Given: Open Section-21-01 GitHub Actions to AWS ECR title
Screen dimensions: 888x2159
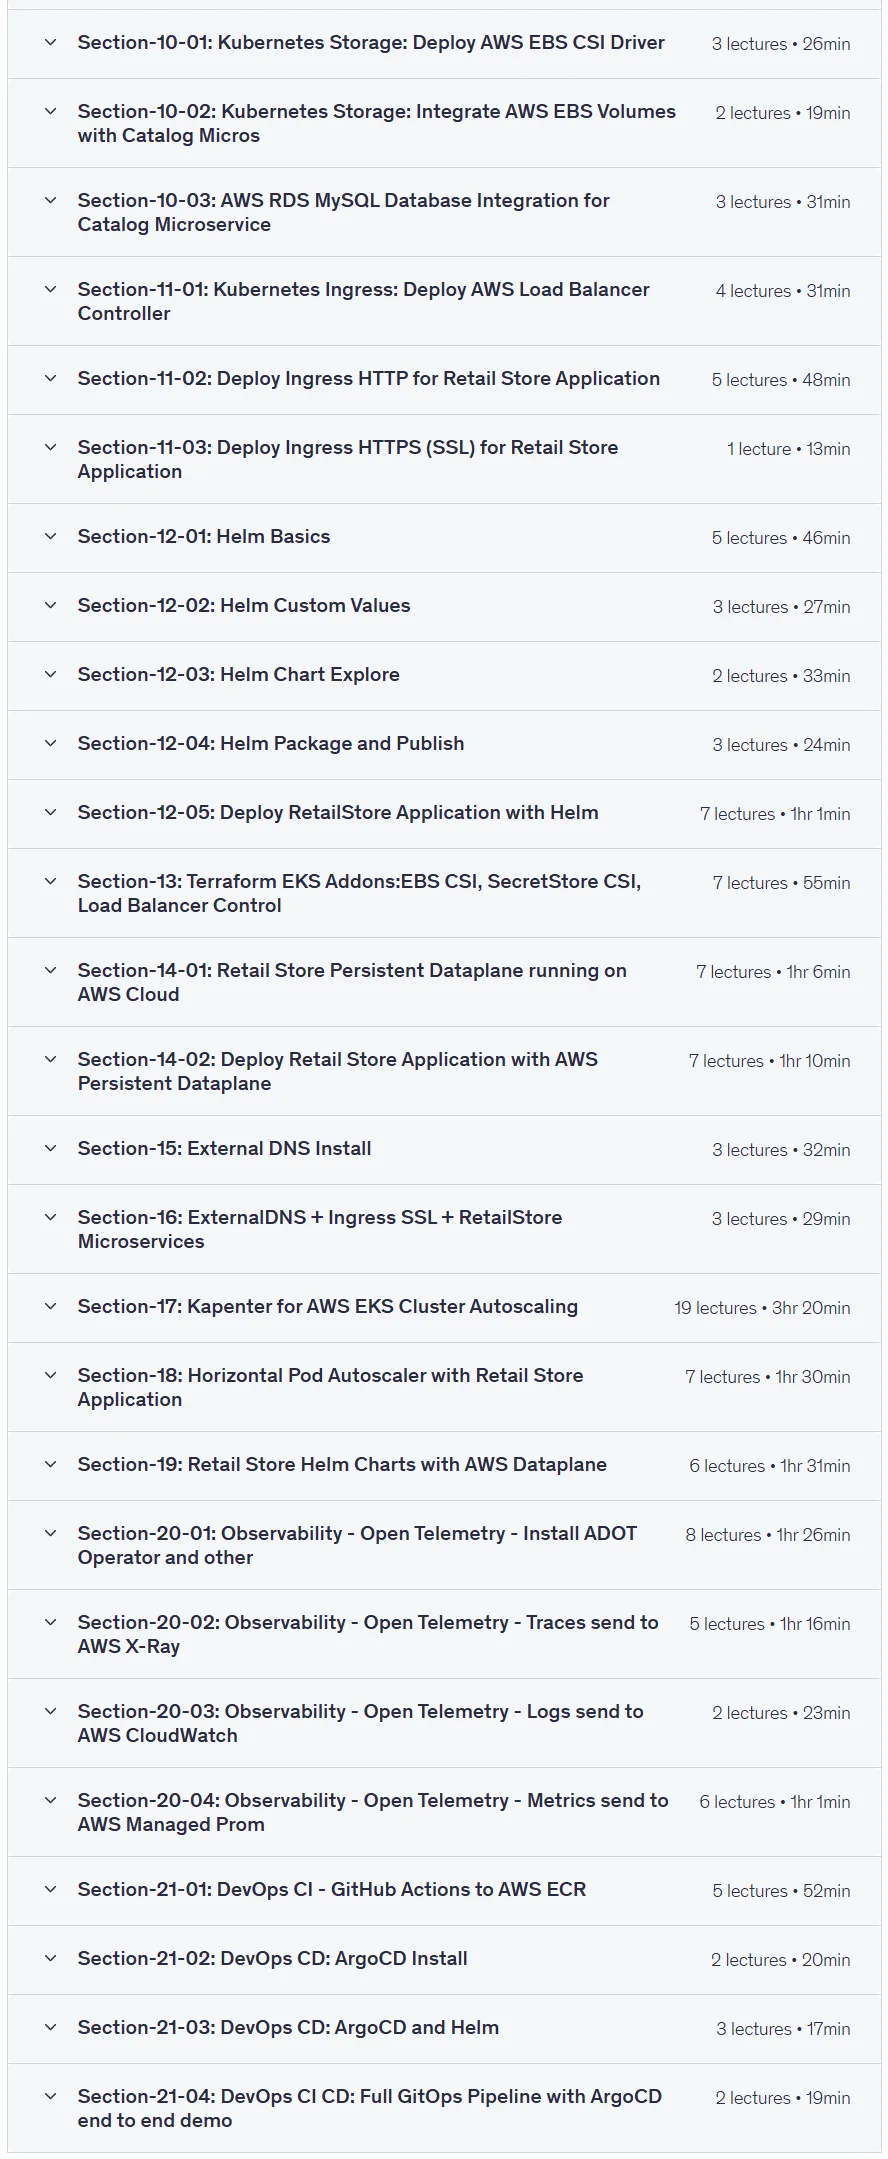Looking at the screenshot, I should click(332, 1890).
